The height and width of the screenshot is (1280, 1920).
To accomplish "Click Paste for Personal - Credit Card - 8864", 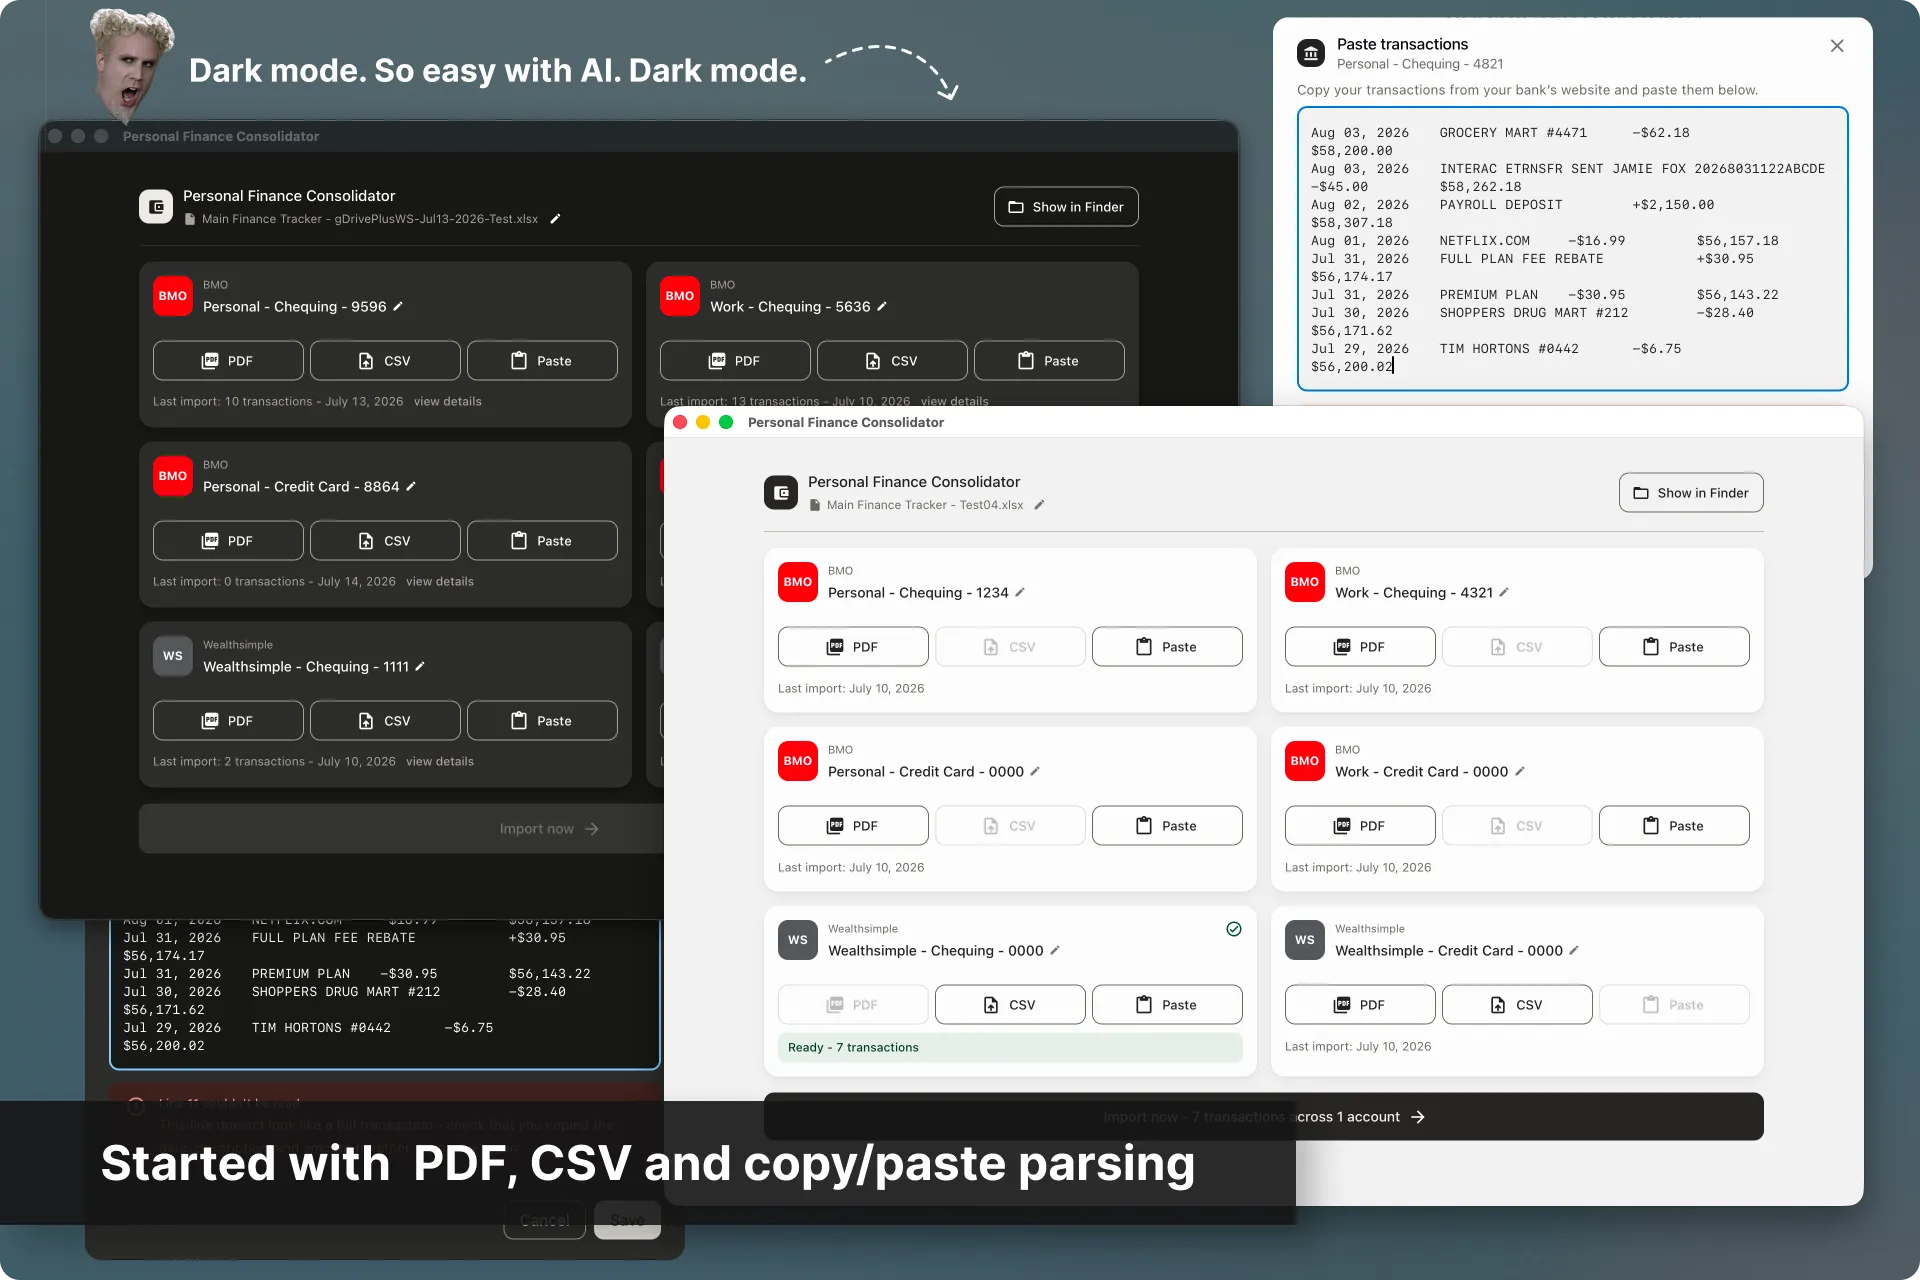I will point(542,541).
